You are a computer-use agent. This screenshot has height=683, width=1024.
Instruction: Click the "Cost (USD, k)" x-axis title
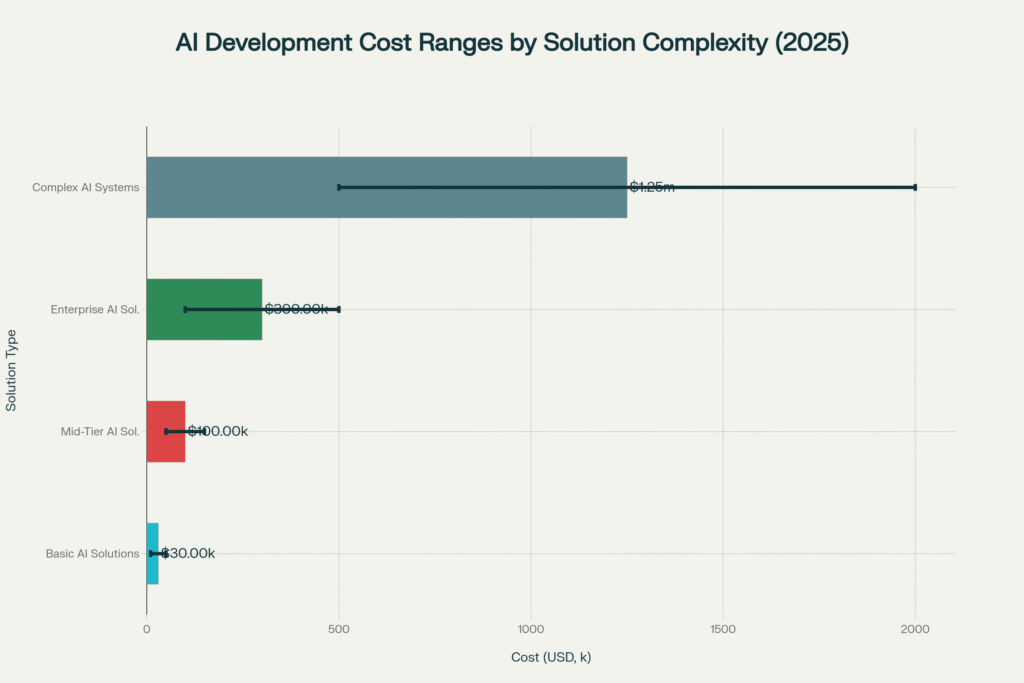550,656
